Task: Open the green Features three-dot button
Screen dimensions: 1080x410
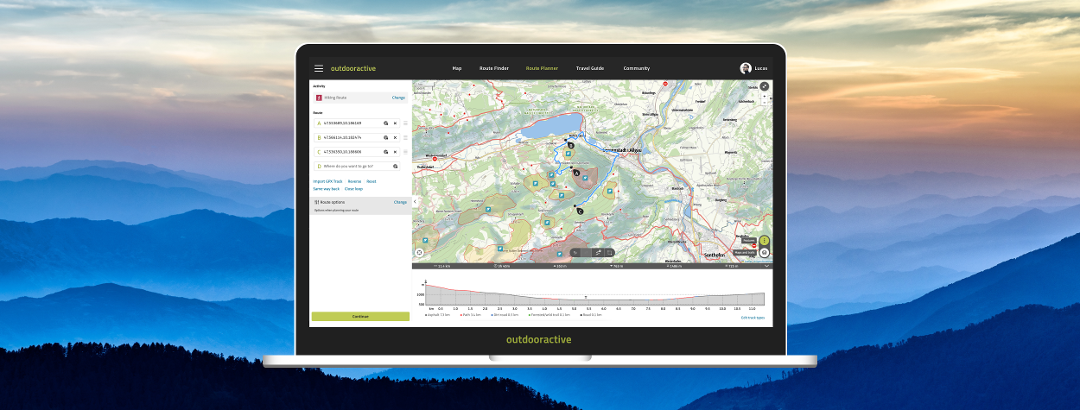Action: coord(764,241)
